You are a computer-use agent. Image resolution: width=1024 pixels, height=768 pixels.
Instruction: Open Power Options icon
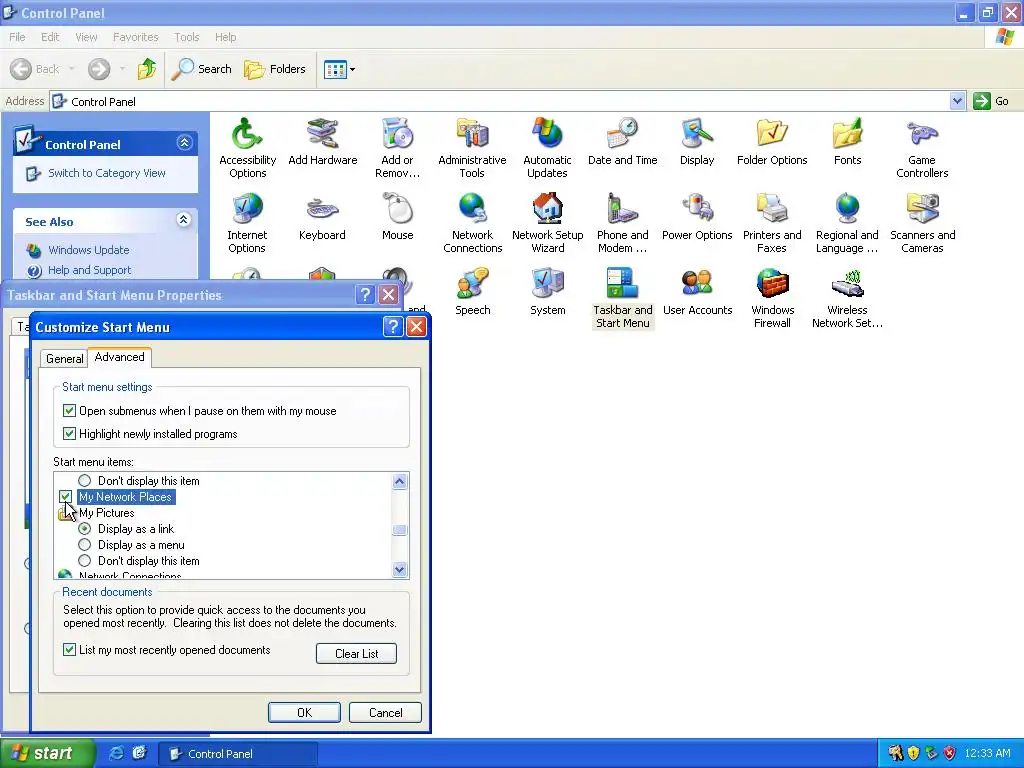pyautogui.click(x=697, y=217)
